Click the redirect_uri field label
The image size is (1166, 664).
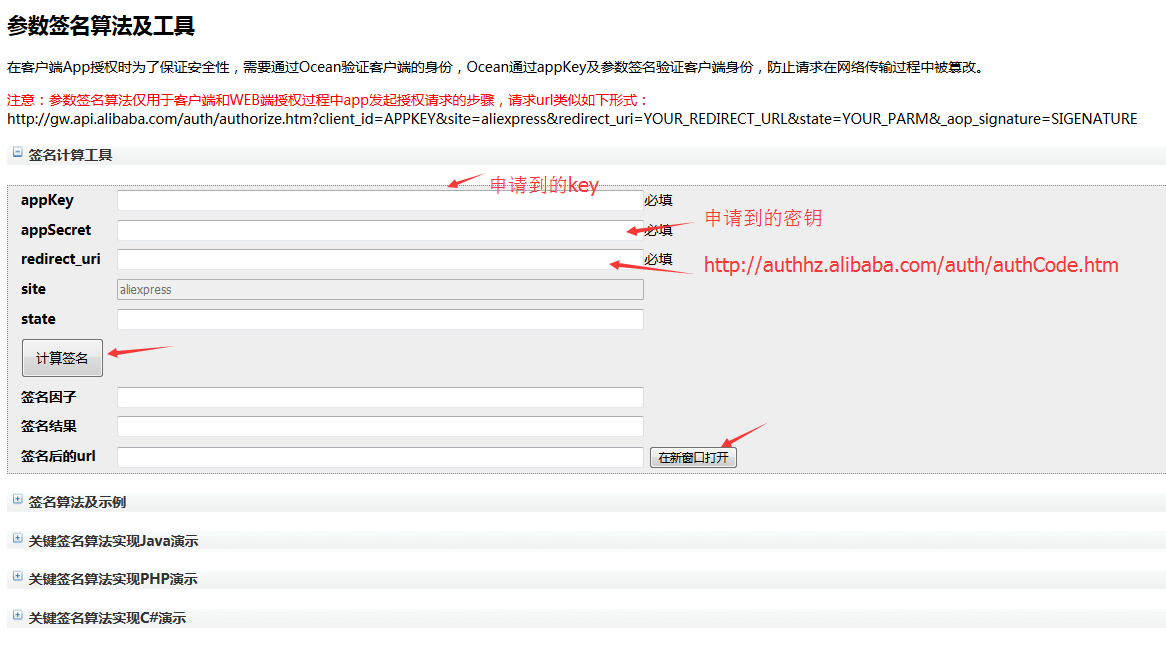pyautogui.click(x=60, y=260)
